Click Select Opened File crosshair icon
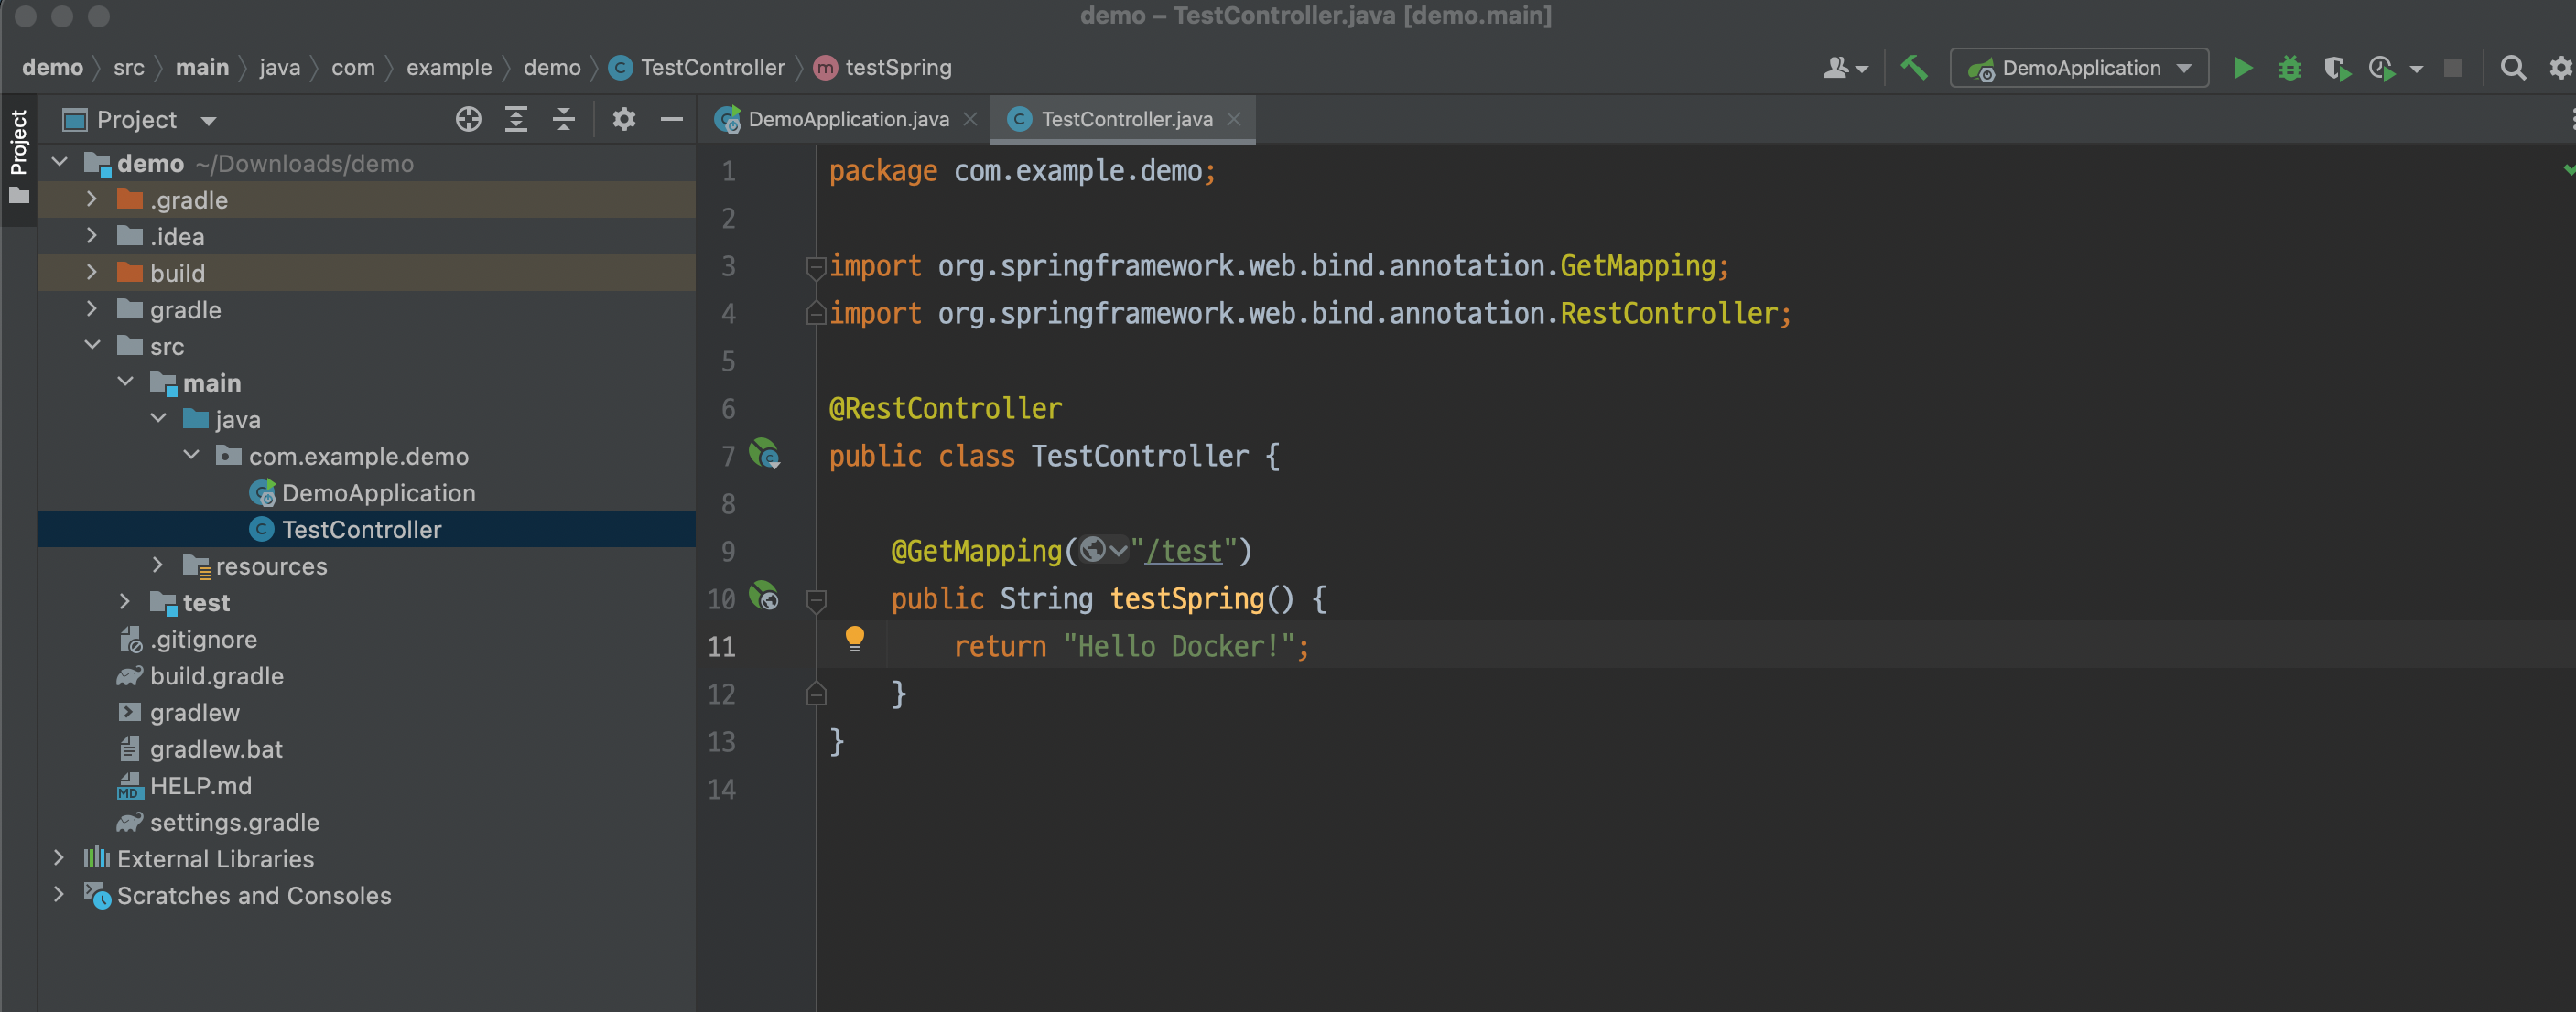Viewport: 2576px width, 1012px height. pos(468,120)
